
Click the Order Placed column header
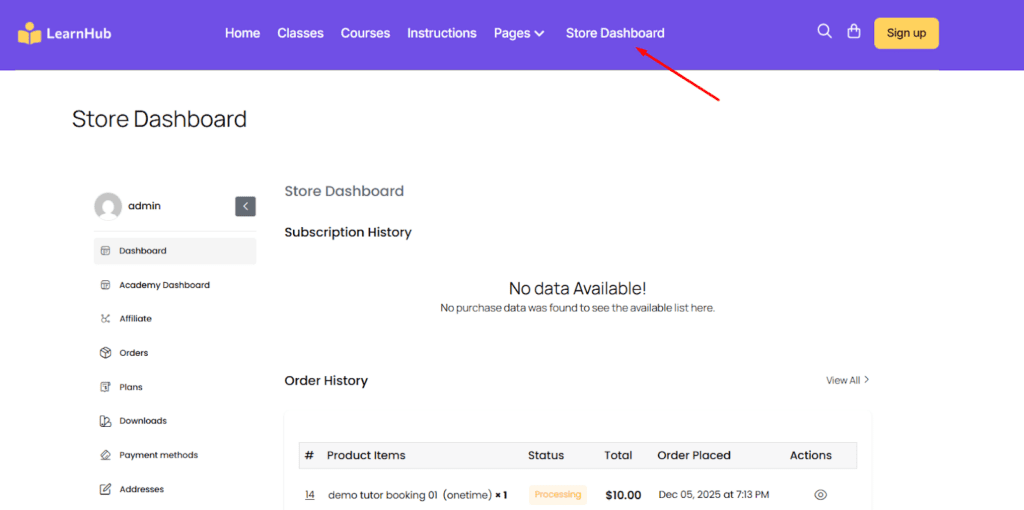pyautogui.click(x=694, y=455)
